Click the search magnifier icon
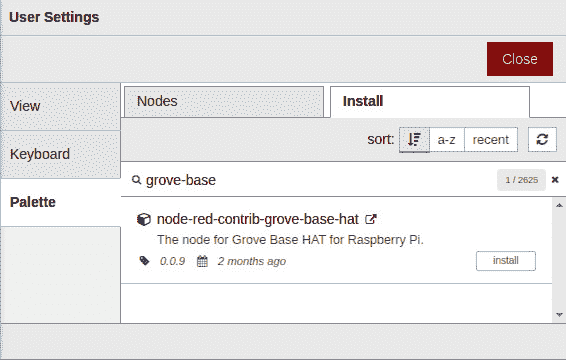Image resolution: width=566 pixels, height=360 pixels. 136,179
